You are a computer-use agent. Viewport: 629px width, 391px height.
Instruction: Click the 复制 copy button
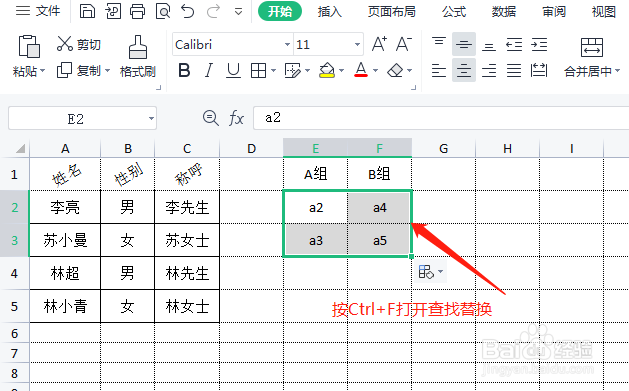point(79,71)
